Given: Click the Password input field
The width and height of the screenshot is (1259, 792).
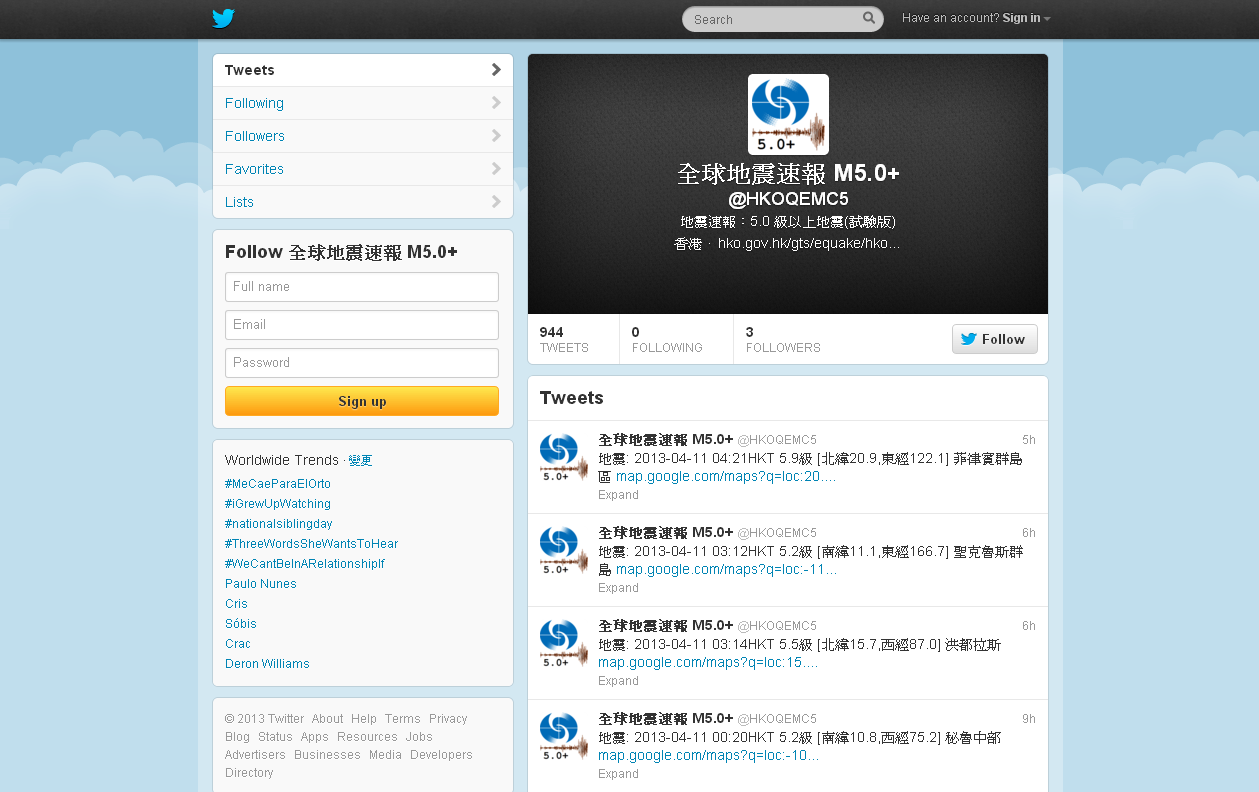Looking at the screenshot, I should point(362,363).
